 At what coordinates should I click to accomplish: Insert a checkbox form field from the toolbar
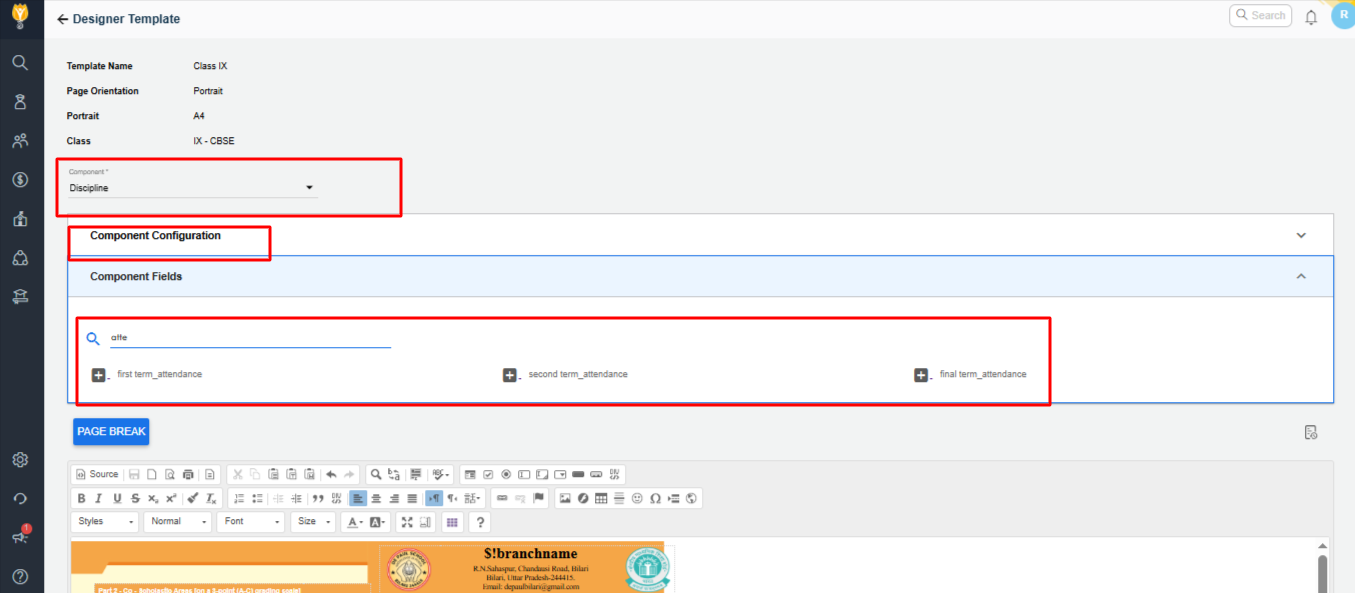click(x=488, y=475)
